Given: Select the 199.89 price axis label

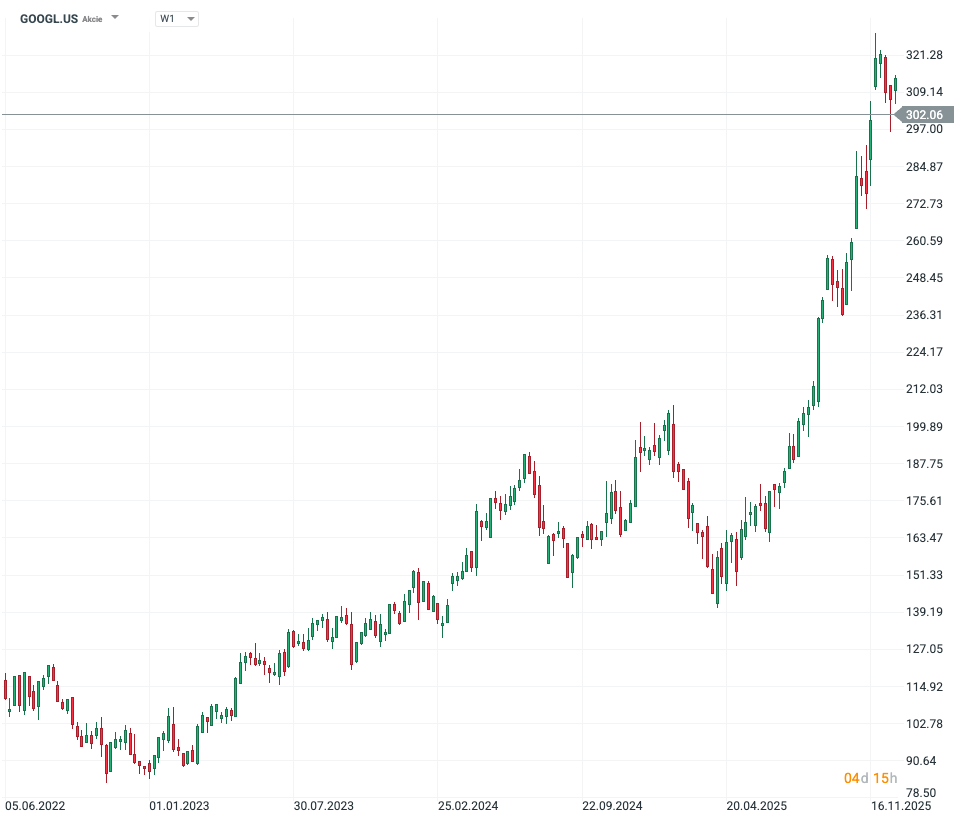Looking at the screenshot, I should (x=924, y=427).
